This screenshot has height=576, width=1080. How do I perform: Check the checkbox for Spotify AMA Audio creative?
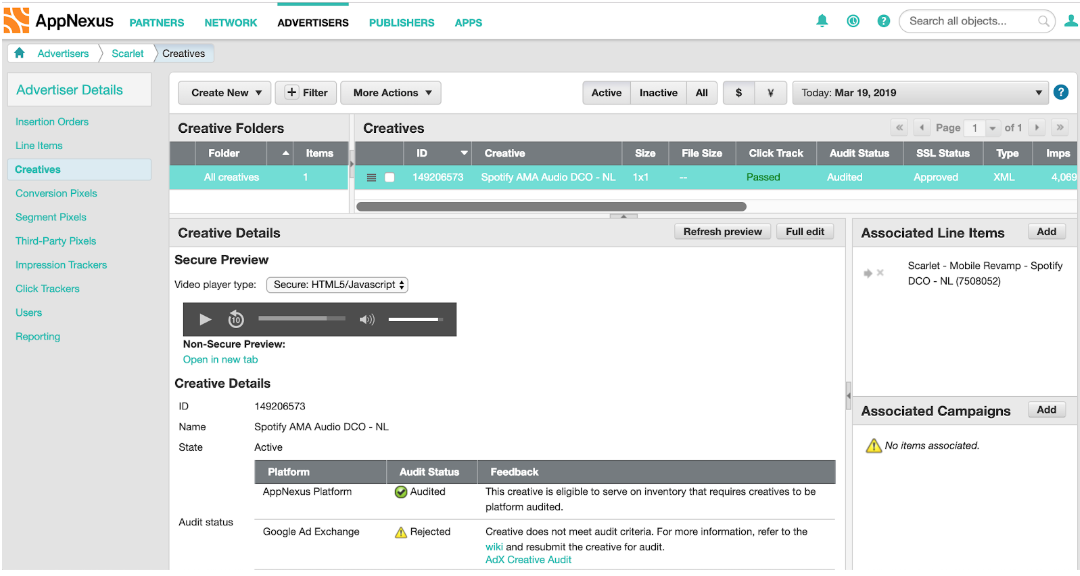[x=390, y=178]
